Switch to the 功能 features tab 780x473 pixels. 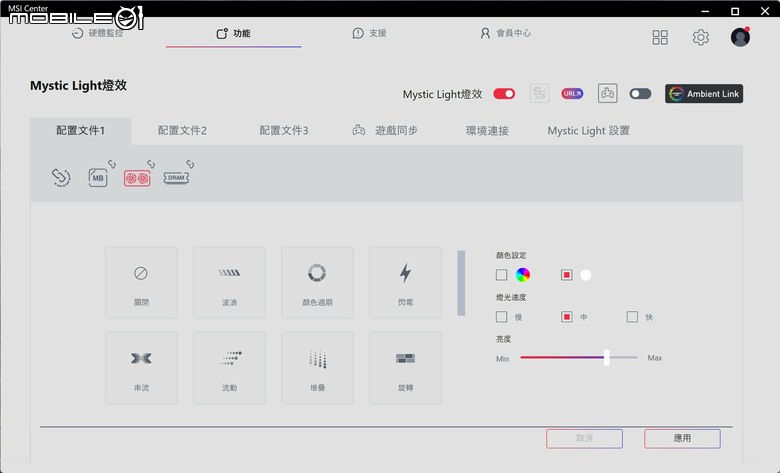[x=233, y=33]
